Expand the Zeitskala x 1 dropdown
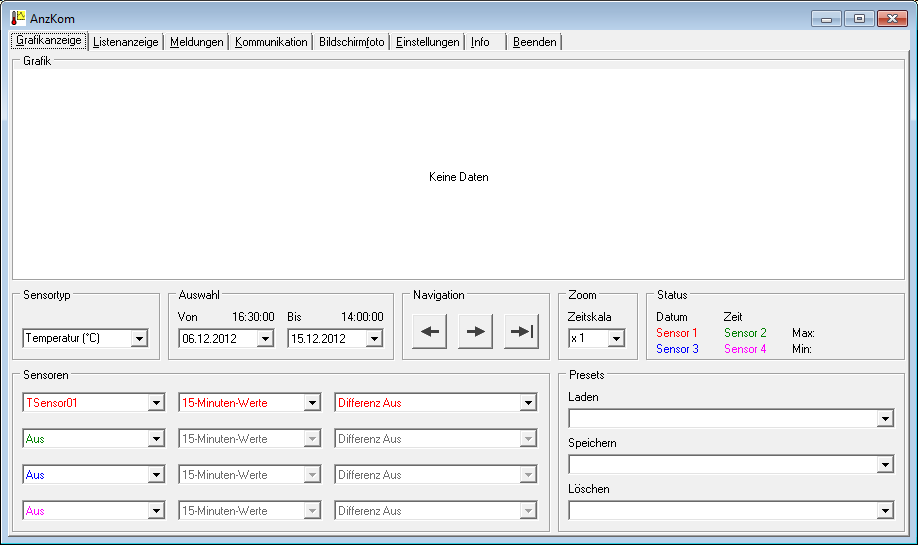The width and height of the screenshot is (918, 545). [616, 339]
